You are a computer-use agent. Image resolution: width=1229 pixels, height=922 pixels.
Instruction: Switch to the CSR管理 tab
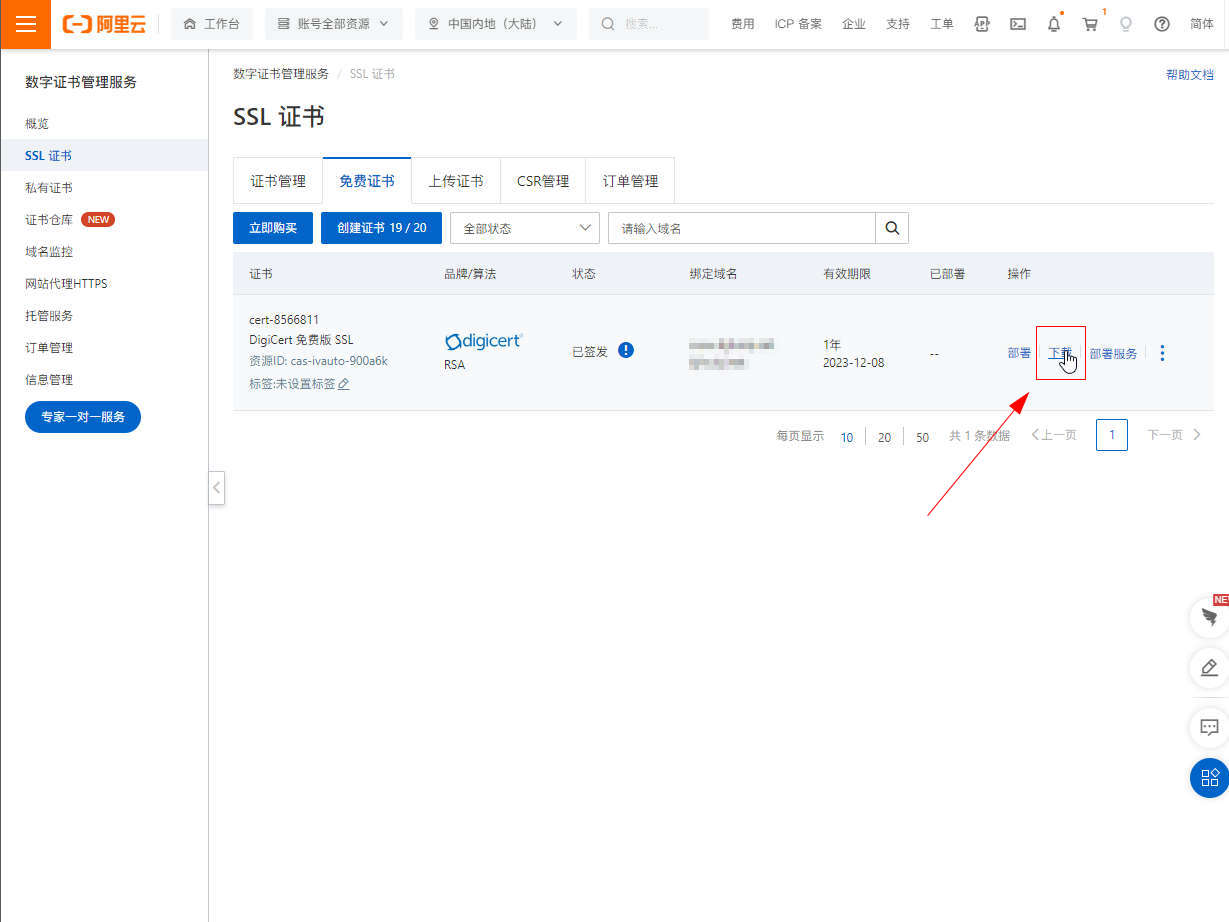[543, 181]
